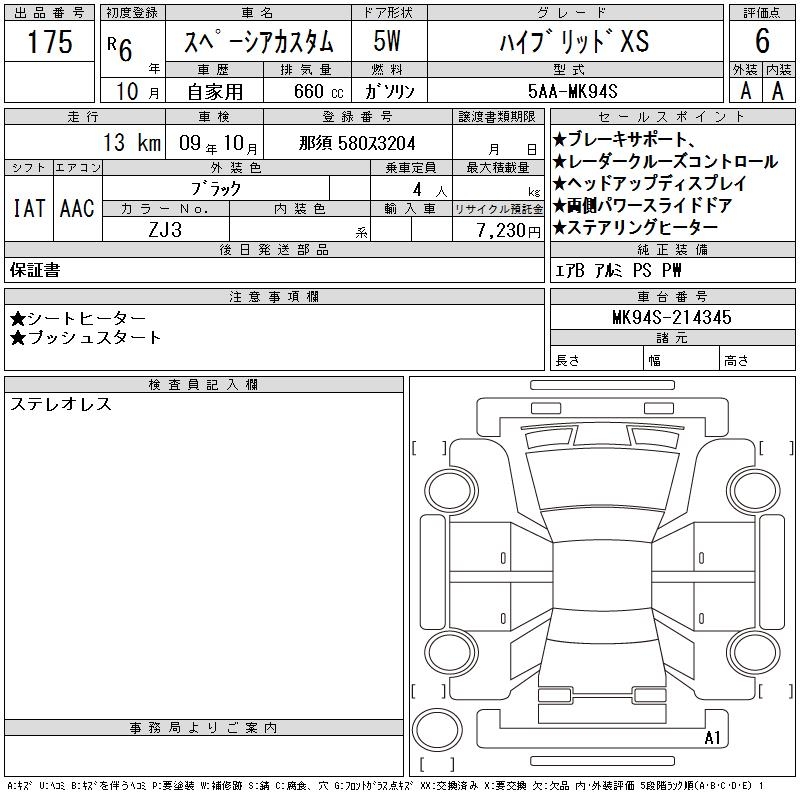Click the lot number 175
This screenshot has height=800, width=800.
(50, 42)
